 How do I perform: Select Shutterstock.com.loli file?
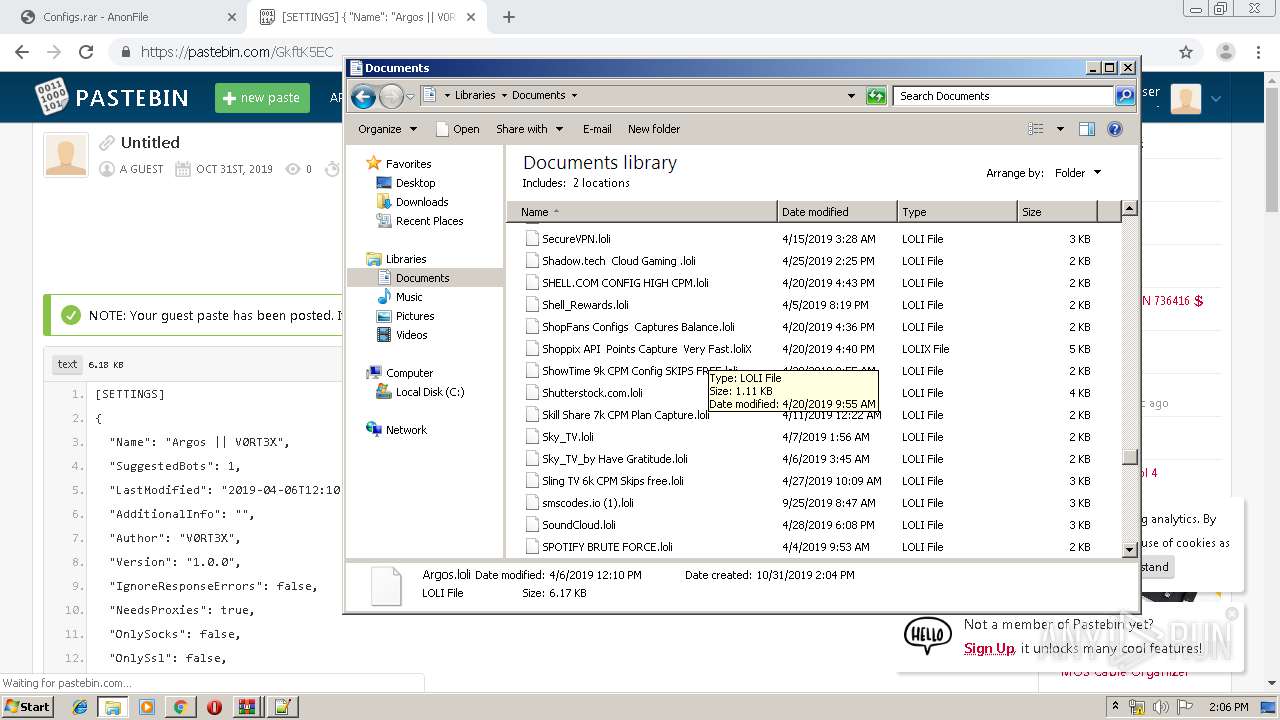(x=592, y=393)
